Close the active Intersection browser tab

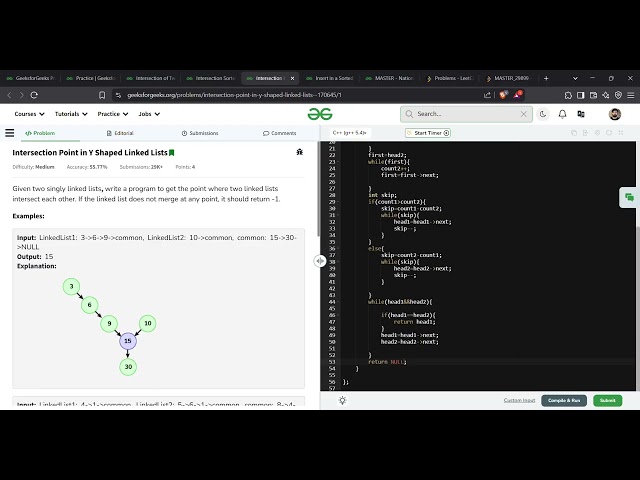click(x=292, y=78)
